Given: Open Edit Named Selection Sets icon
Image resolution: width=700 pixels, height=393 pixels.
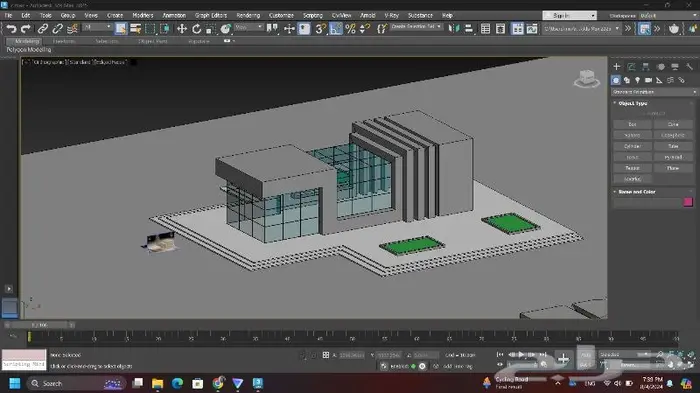Looking at the screenshot, I should 381,29.
